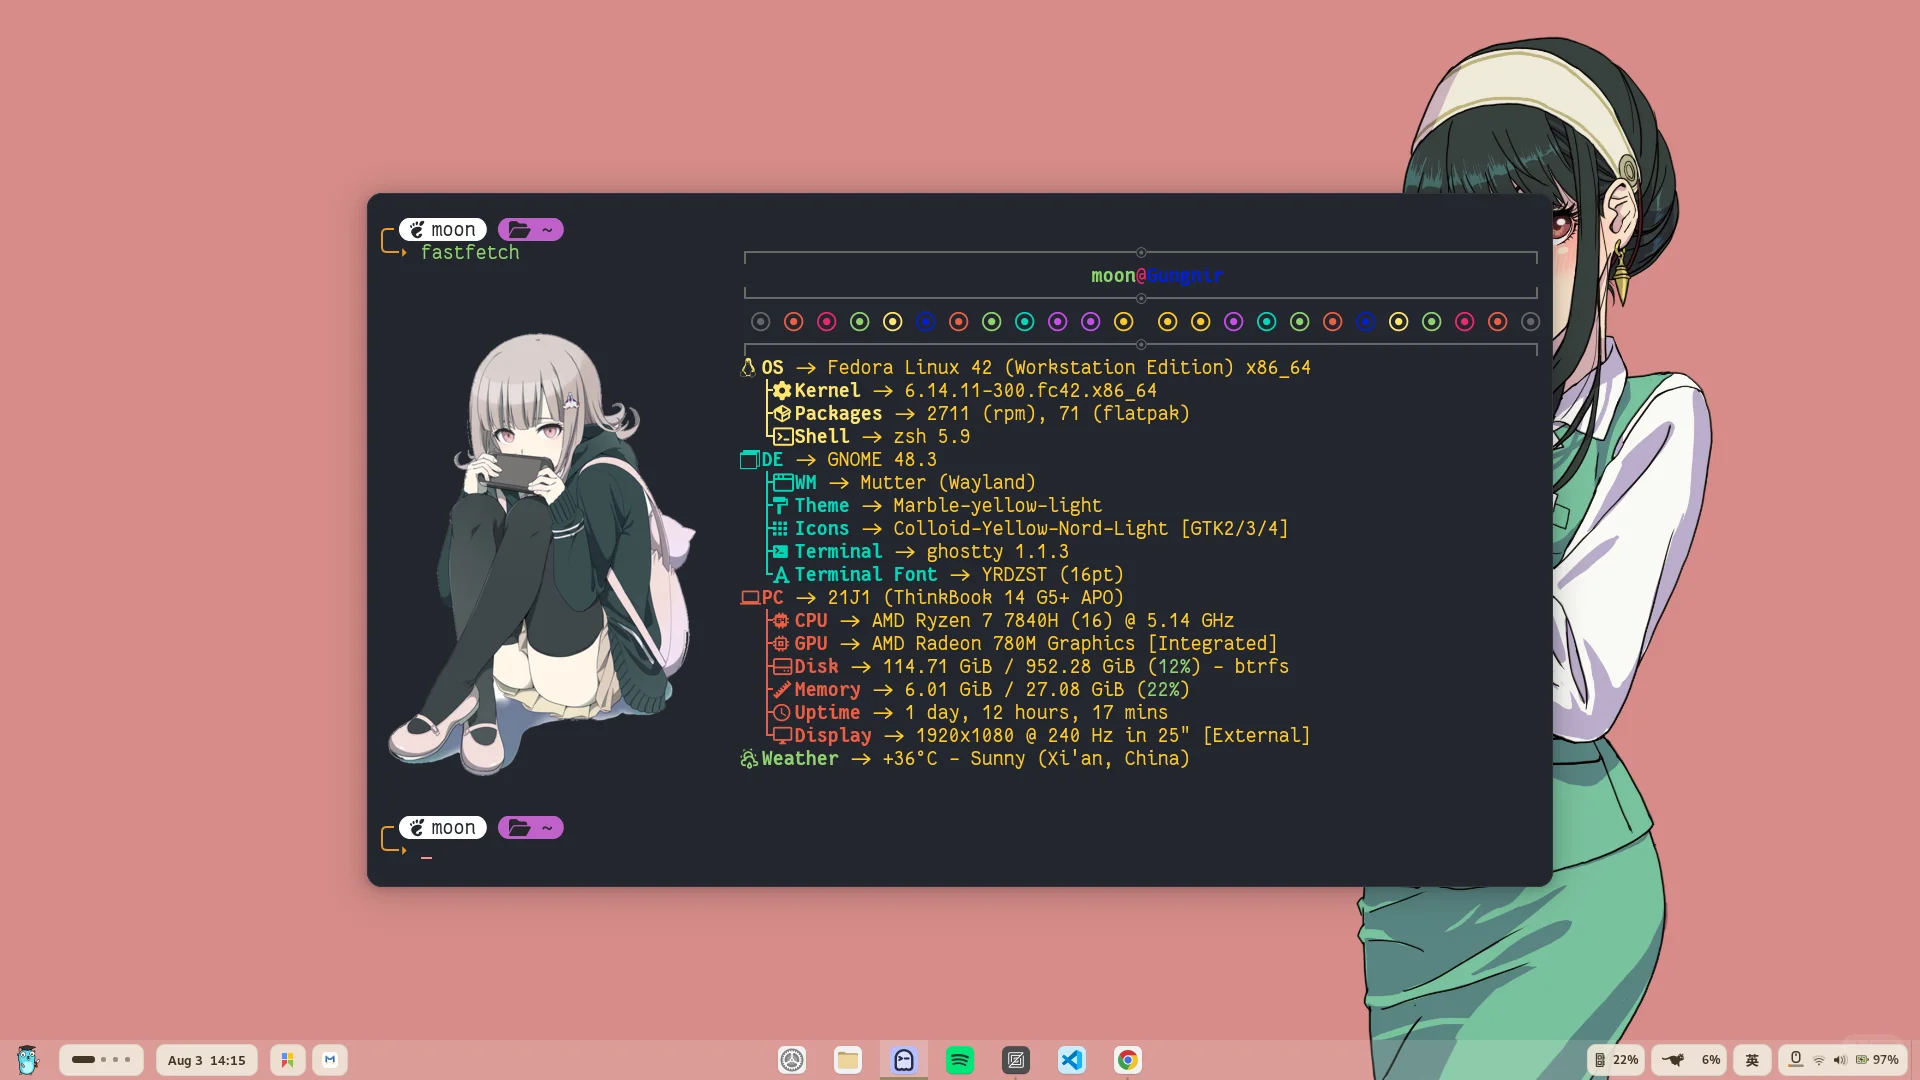Click the volume icon in the system tray
1920x1080 pixels.
click(1841, 1059)
